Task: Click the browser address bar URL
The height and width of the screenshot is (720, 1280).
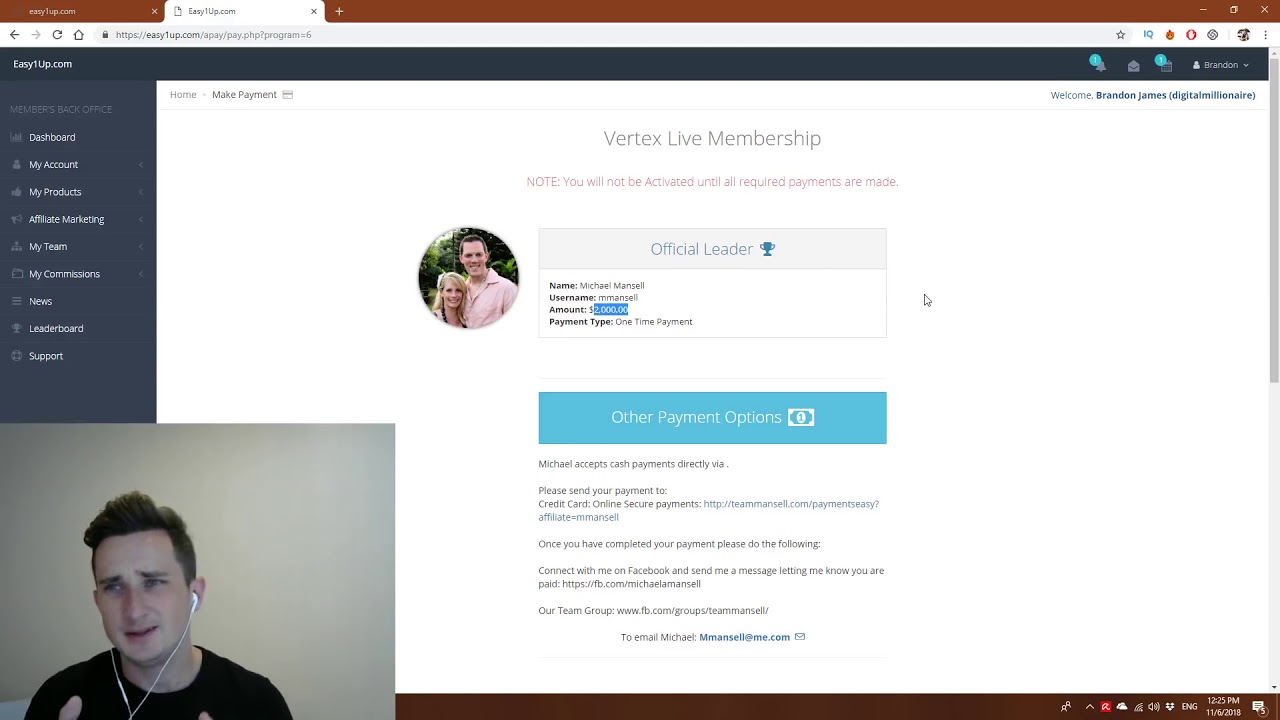Action: [x=213, y=35]
